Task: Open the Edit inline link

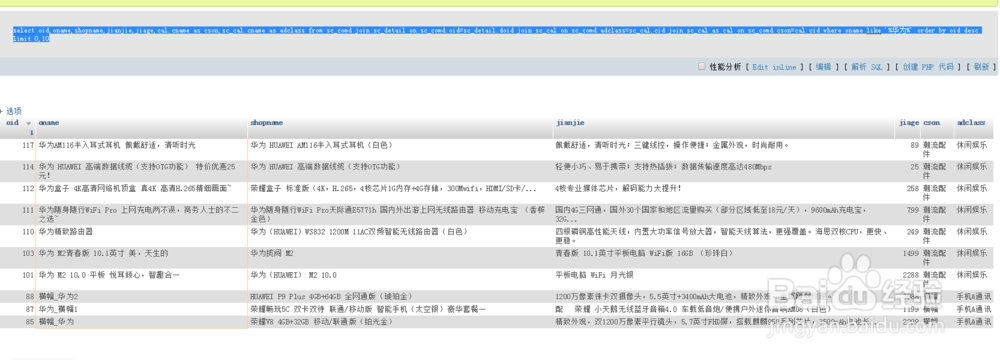Action: click(774, 67)
